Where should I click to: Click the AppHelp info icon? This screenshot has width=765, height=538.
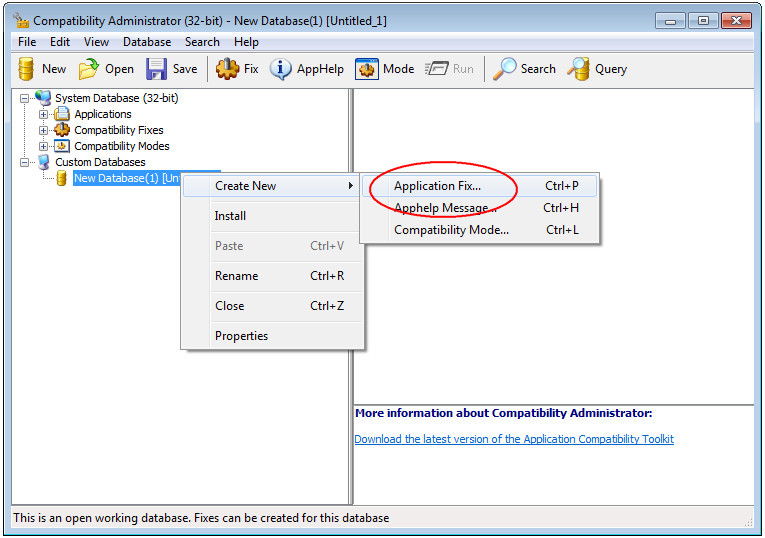(x=281, y=69)
